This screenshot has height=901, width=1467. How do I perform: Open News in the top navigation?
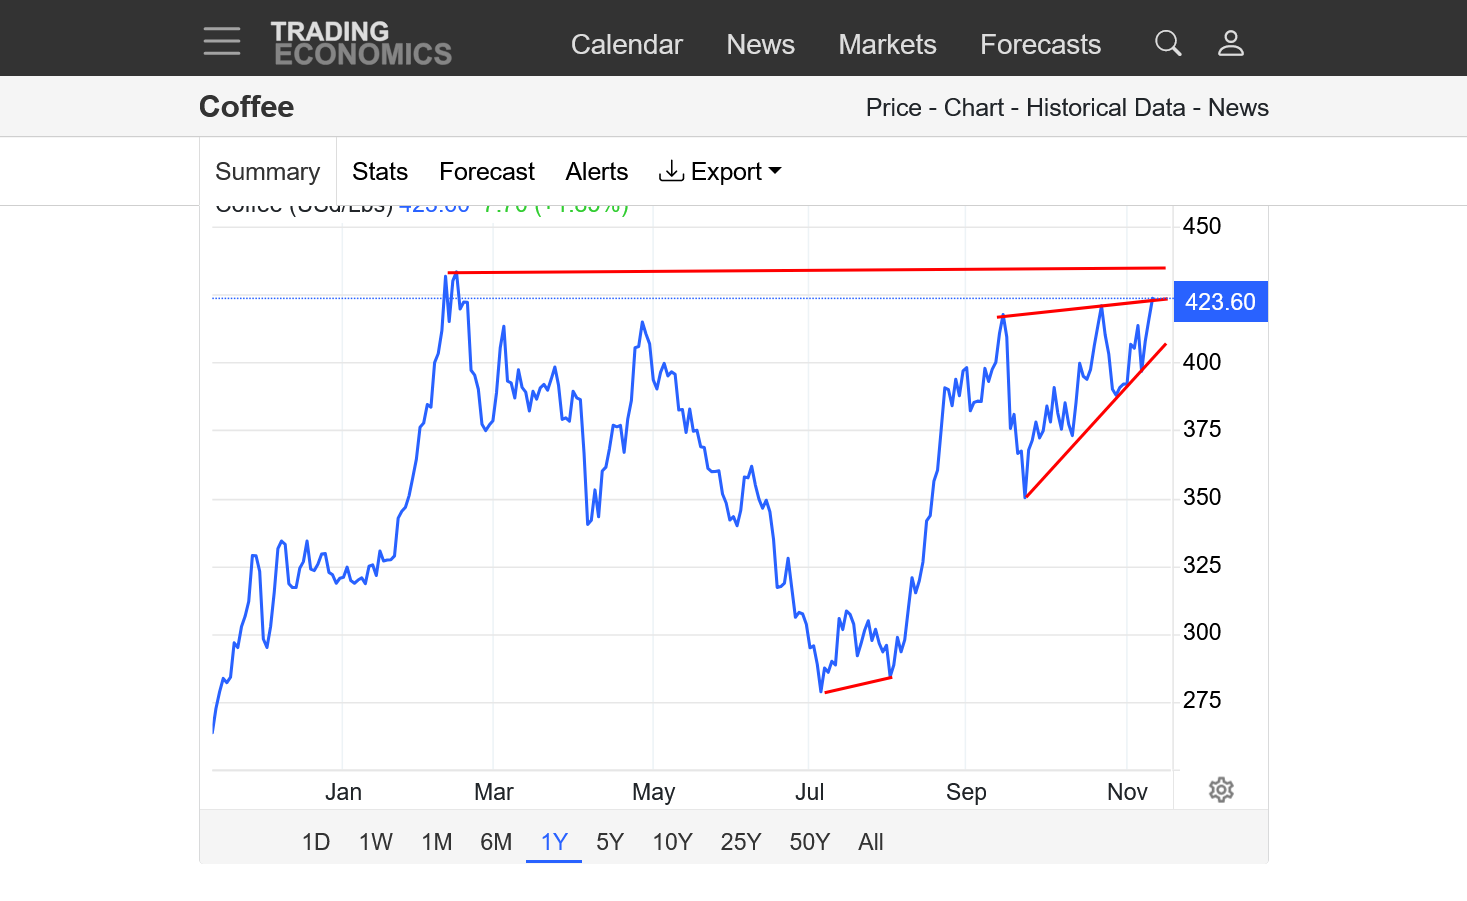coord(760,45)
